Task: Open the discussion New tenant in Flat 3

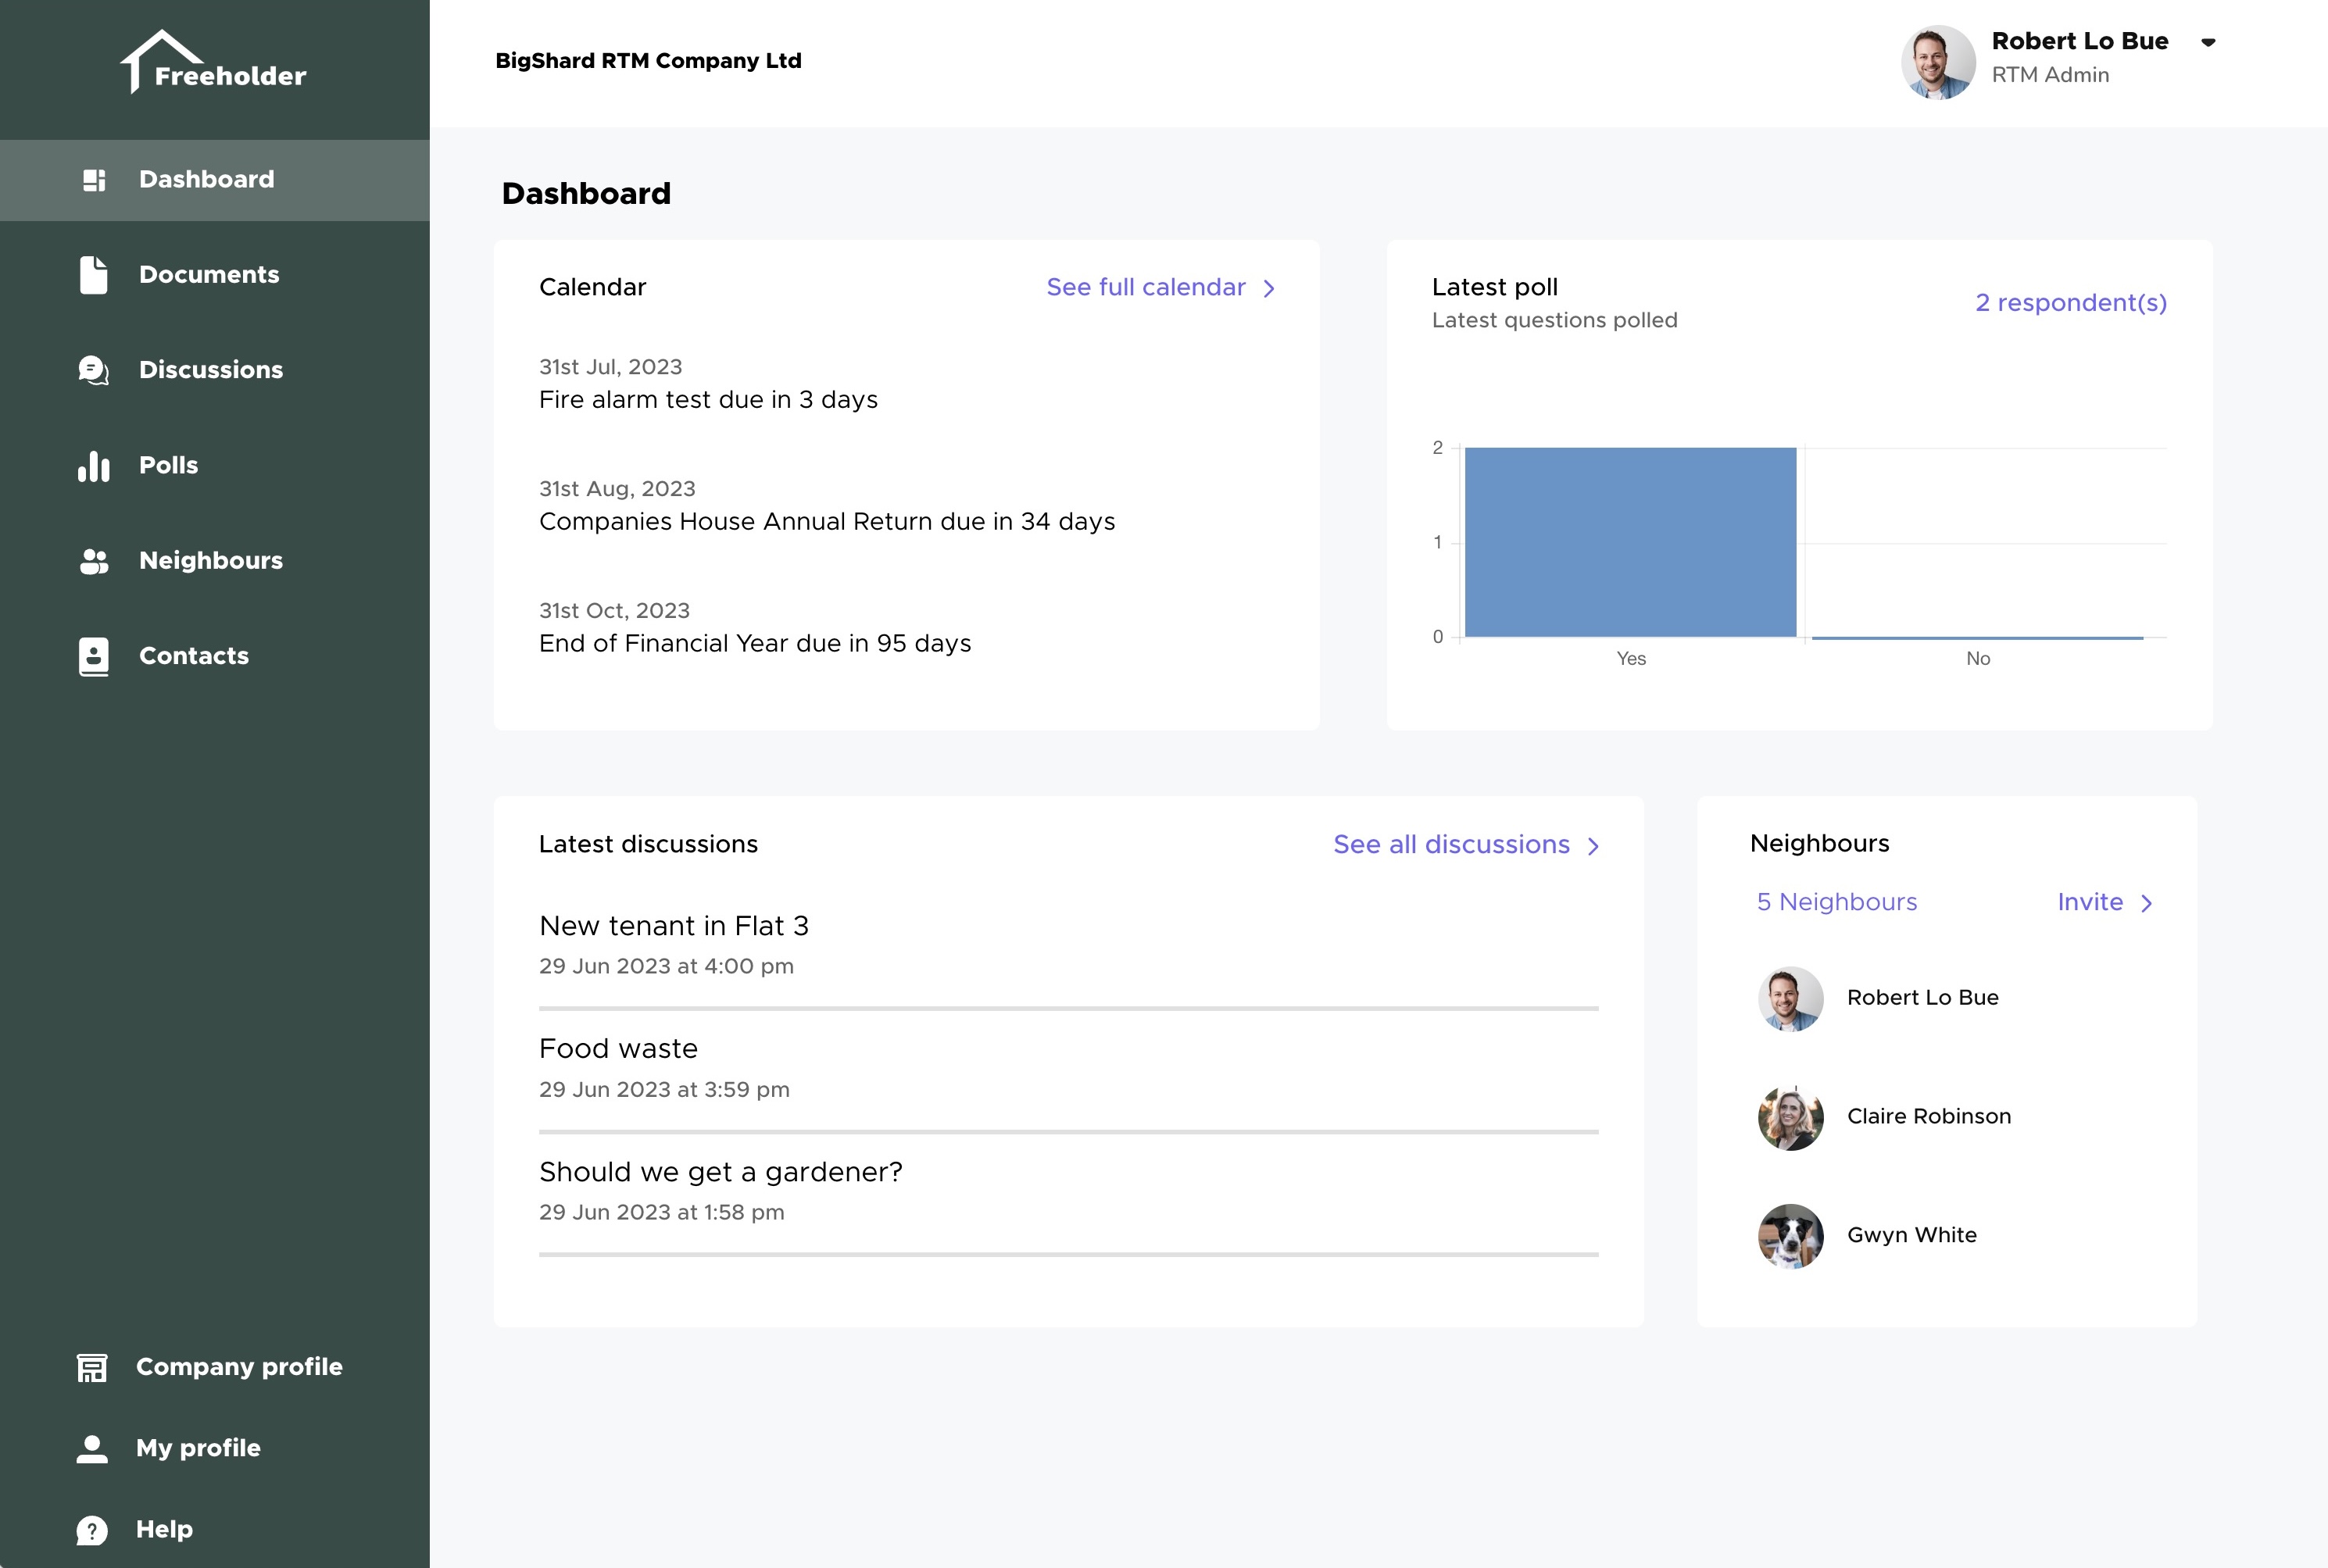Action: 675,926
